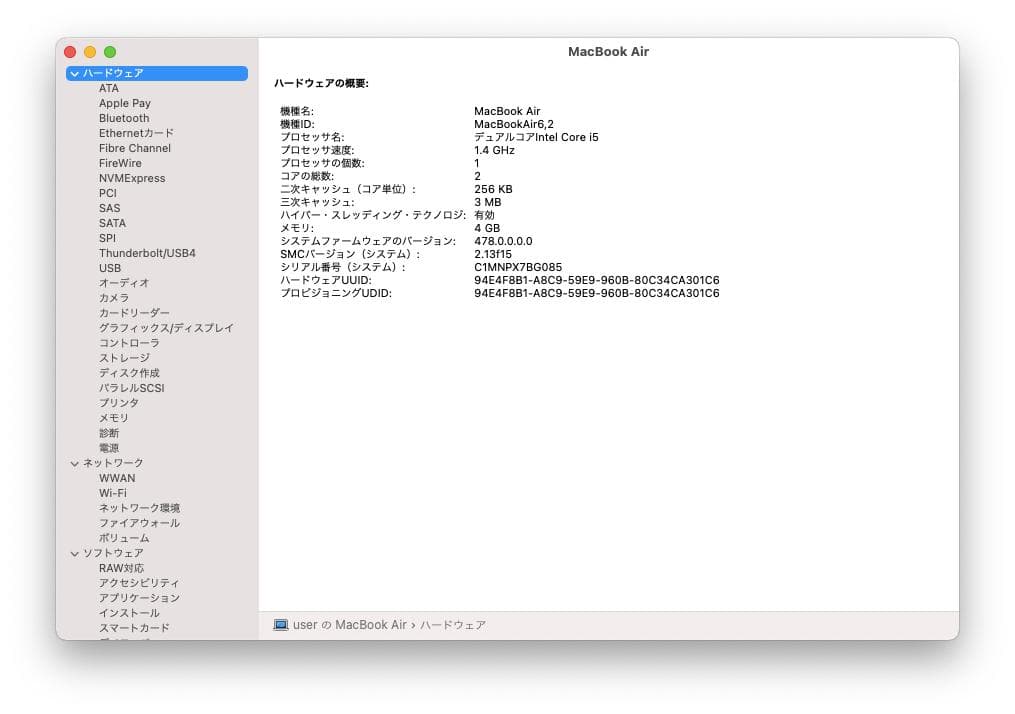Collapse the ソフトウェア section
Image resolution: width=1015 pixels, height=714 pixels.
point(75,553)
